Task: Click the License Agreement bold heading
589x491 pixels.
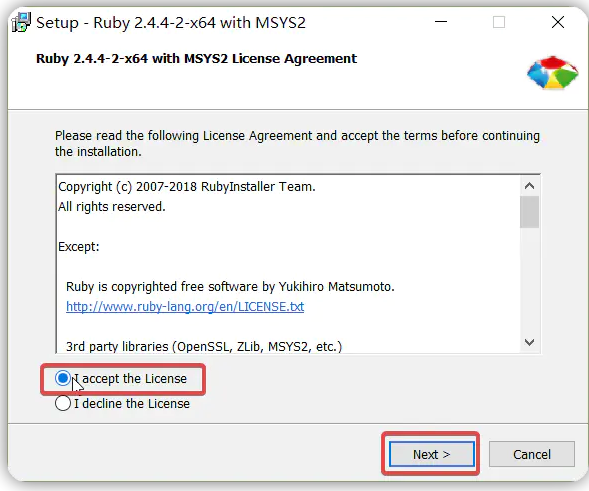Action: click(196, 59)
